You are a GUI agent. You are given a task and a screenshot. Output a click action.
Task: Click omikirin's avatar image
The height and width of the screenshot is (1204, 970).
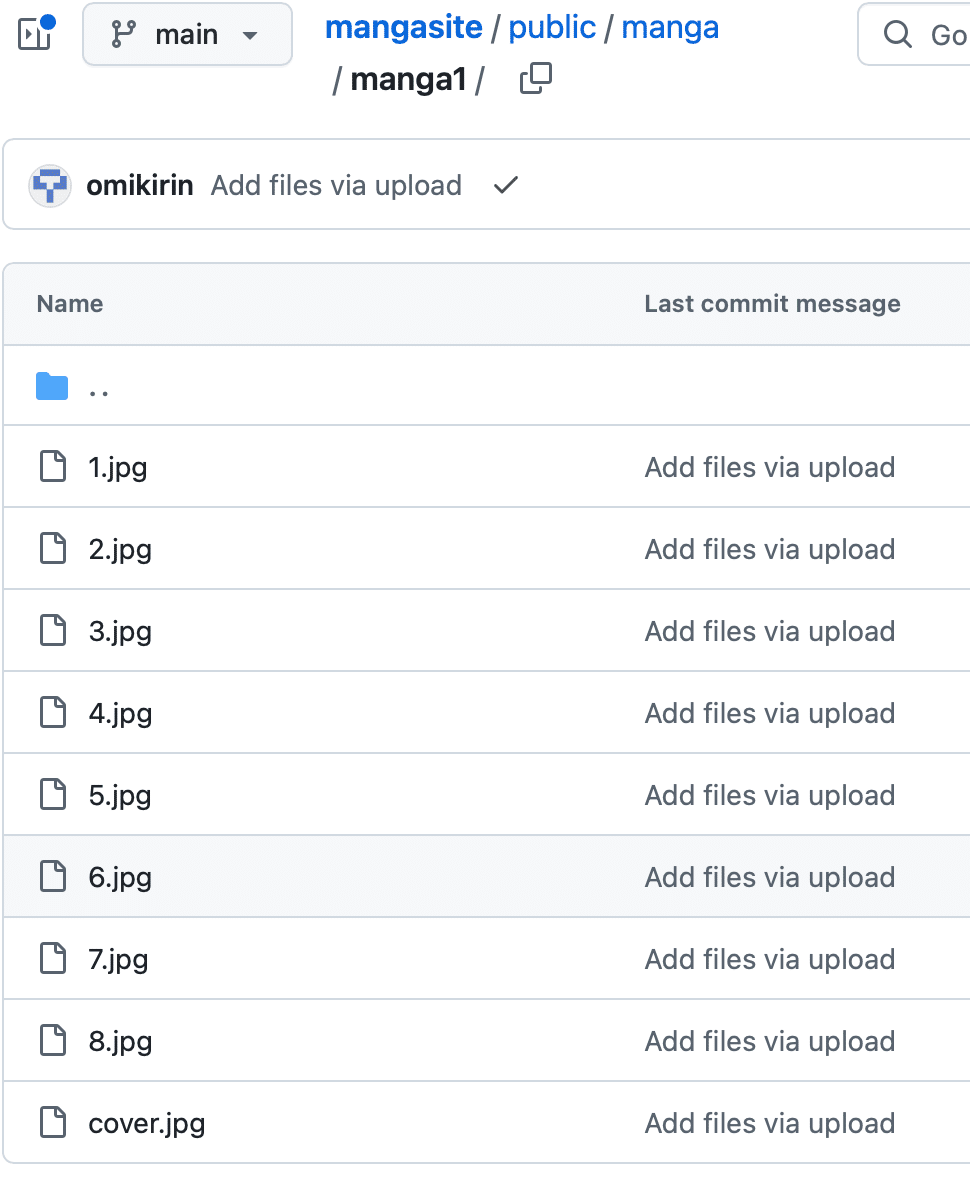[50, 185]
